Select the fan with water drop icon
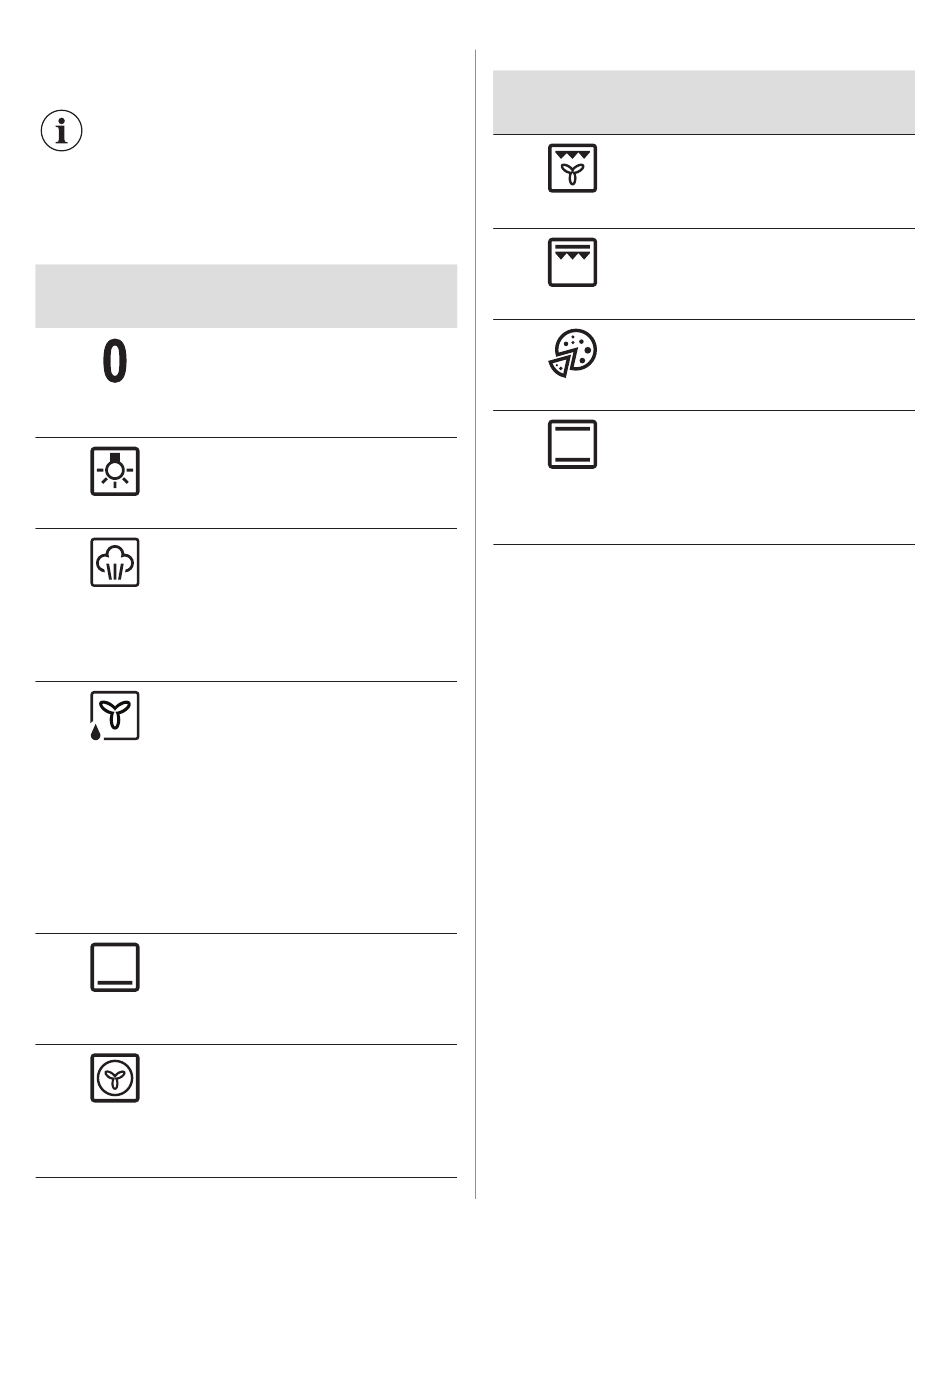The height and width of the screenshot is (1383, 950). click(x=115, y=716)
